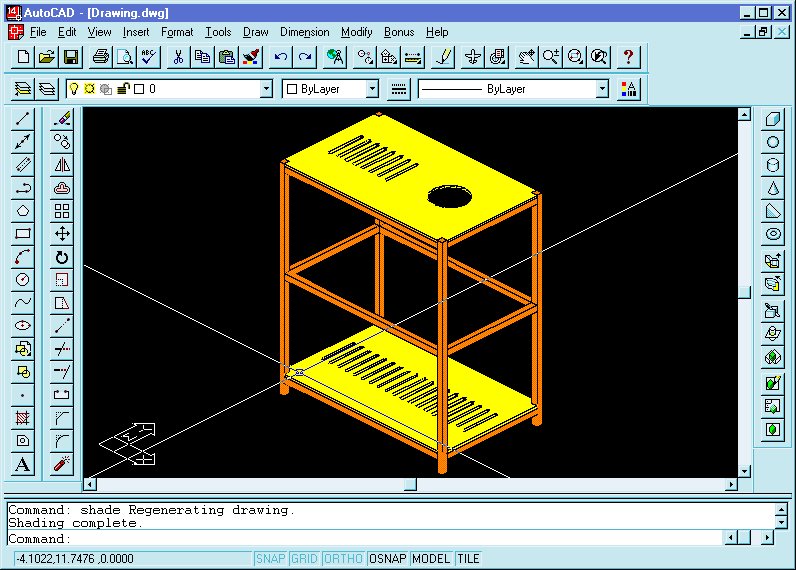Image resolution: width=796 pixels, height=570 pixels.
Task: Toggle SNAP mode in status bar
Action: [270, 559]
